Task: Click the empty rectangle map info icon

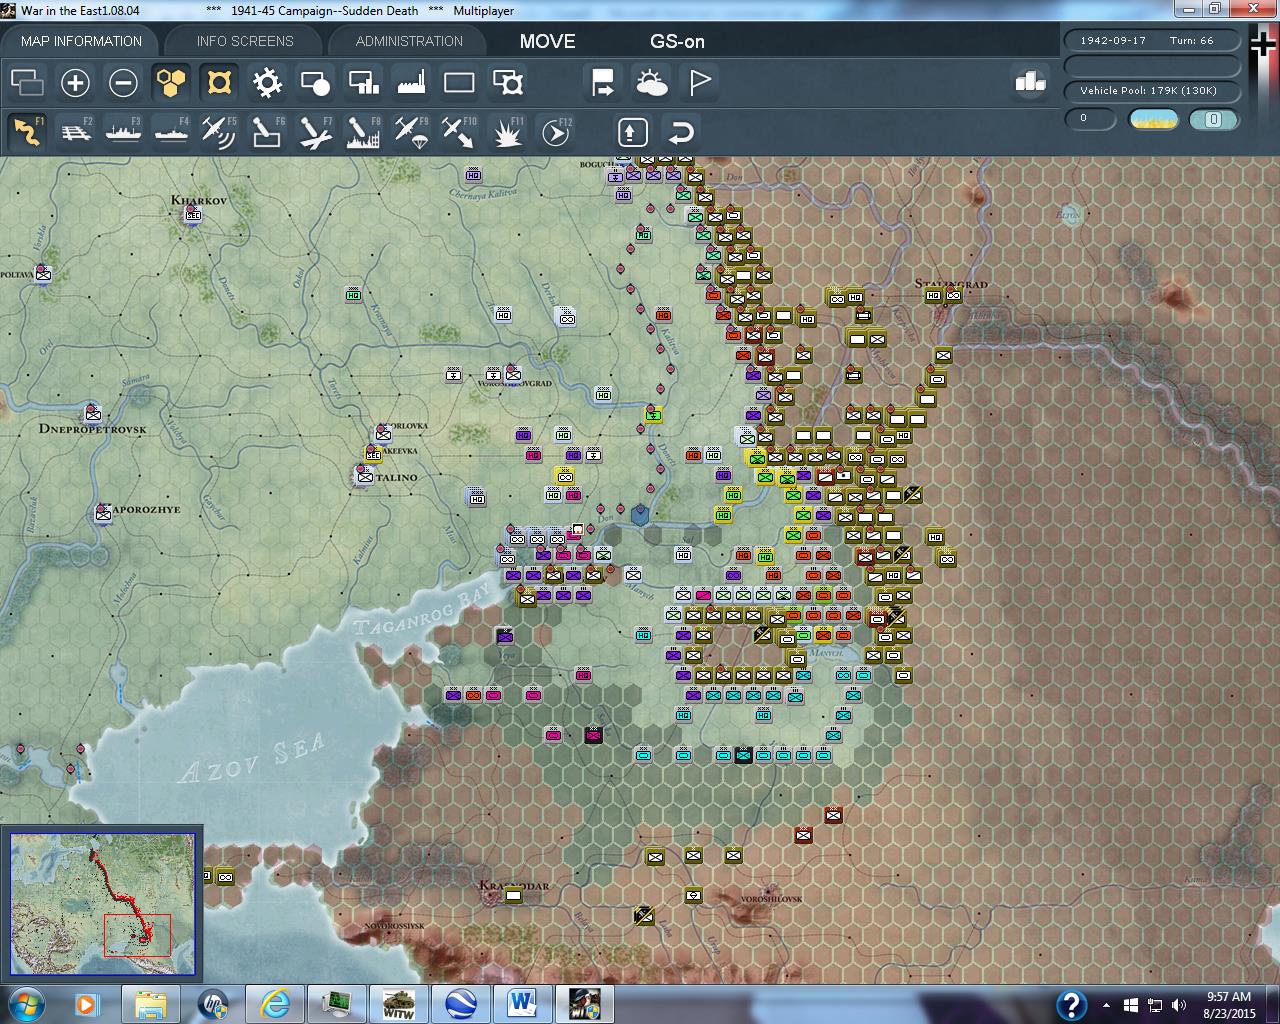Action: [459, 82]
